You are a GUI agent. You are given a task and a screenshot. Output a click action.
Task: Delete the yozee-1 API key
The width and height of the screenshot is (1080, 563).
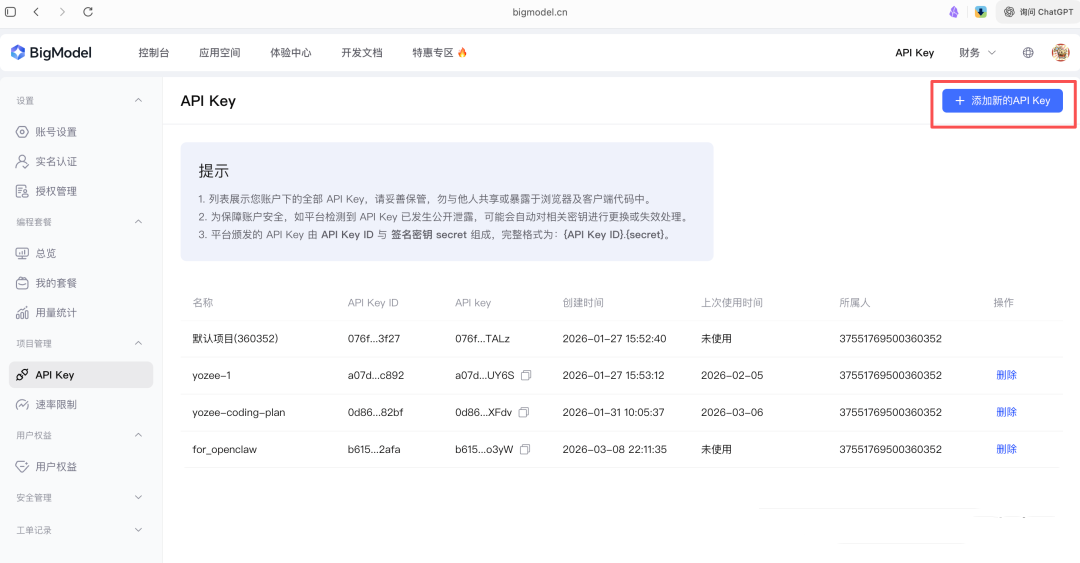point(1006,375)
